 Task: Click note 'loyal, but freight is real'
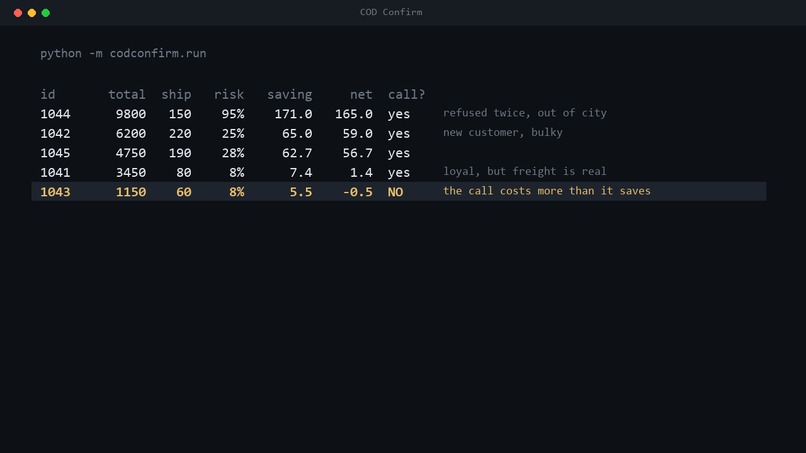click(525, 172)
